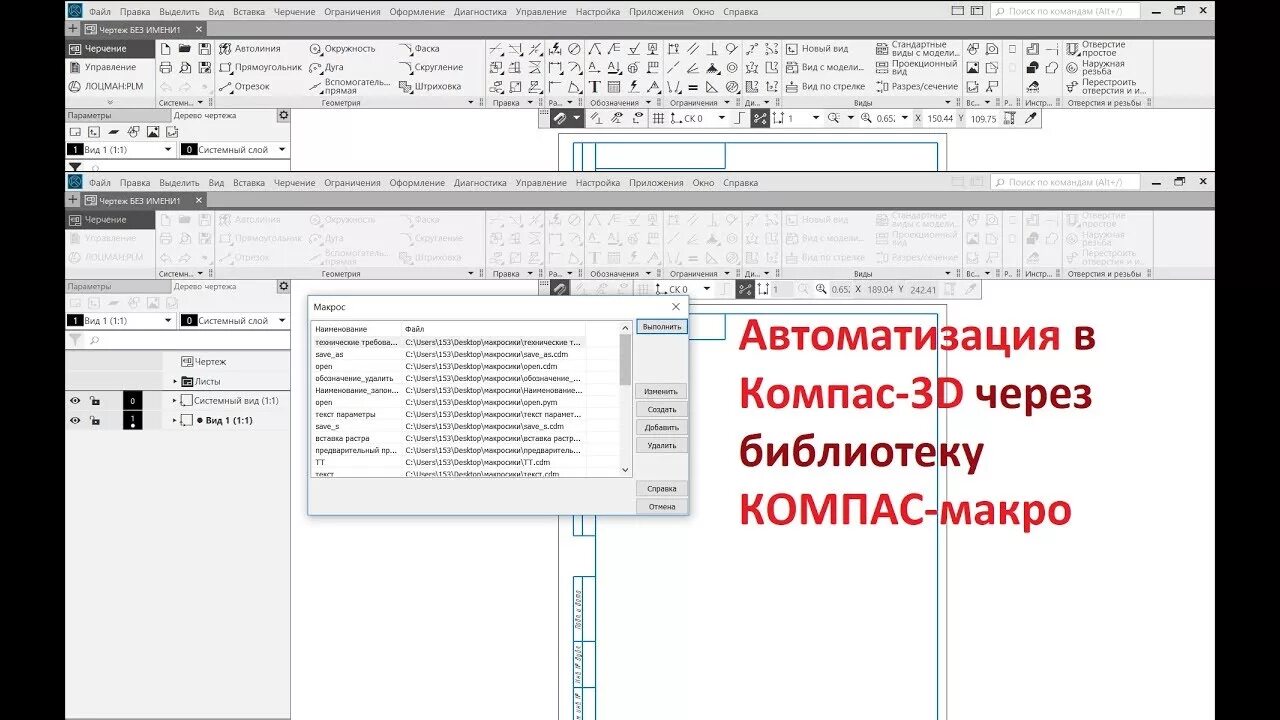Click Изменить in Макрос dialog
Screen dimensions: 1280x720
pyautogui.click(x=661, y=391)
